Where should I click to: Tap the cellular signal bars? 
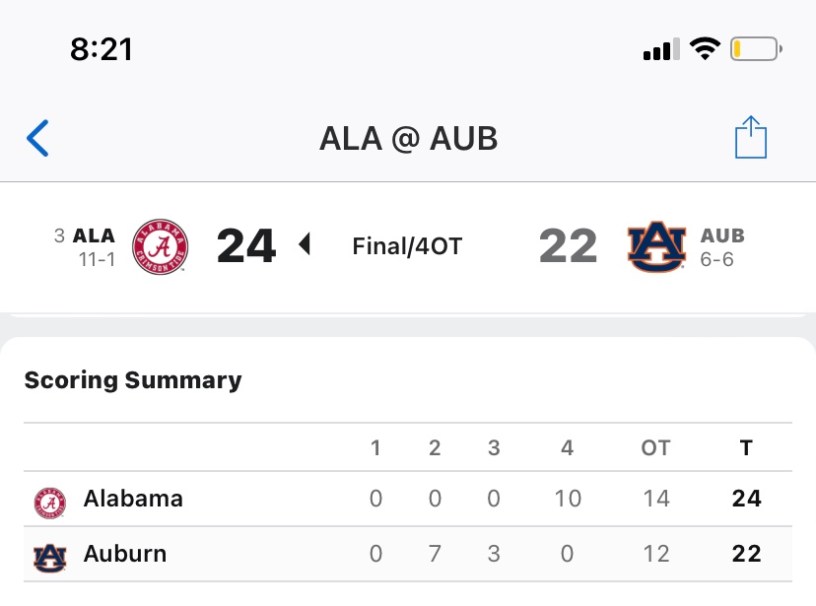point(661,49)
